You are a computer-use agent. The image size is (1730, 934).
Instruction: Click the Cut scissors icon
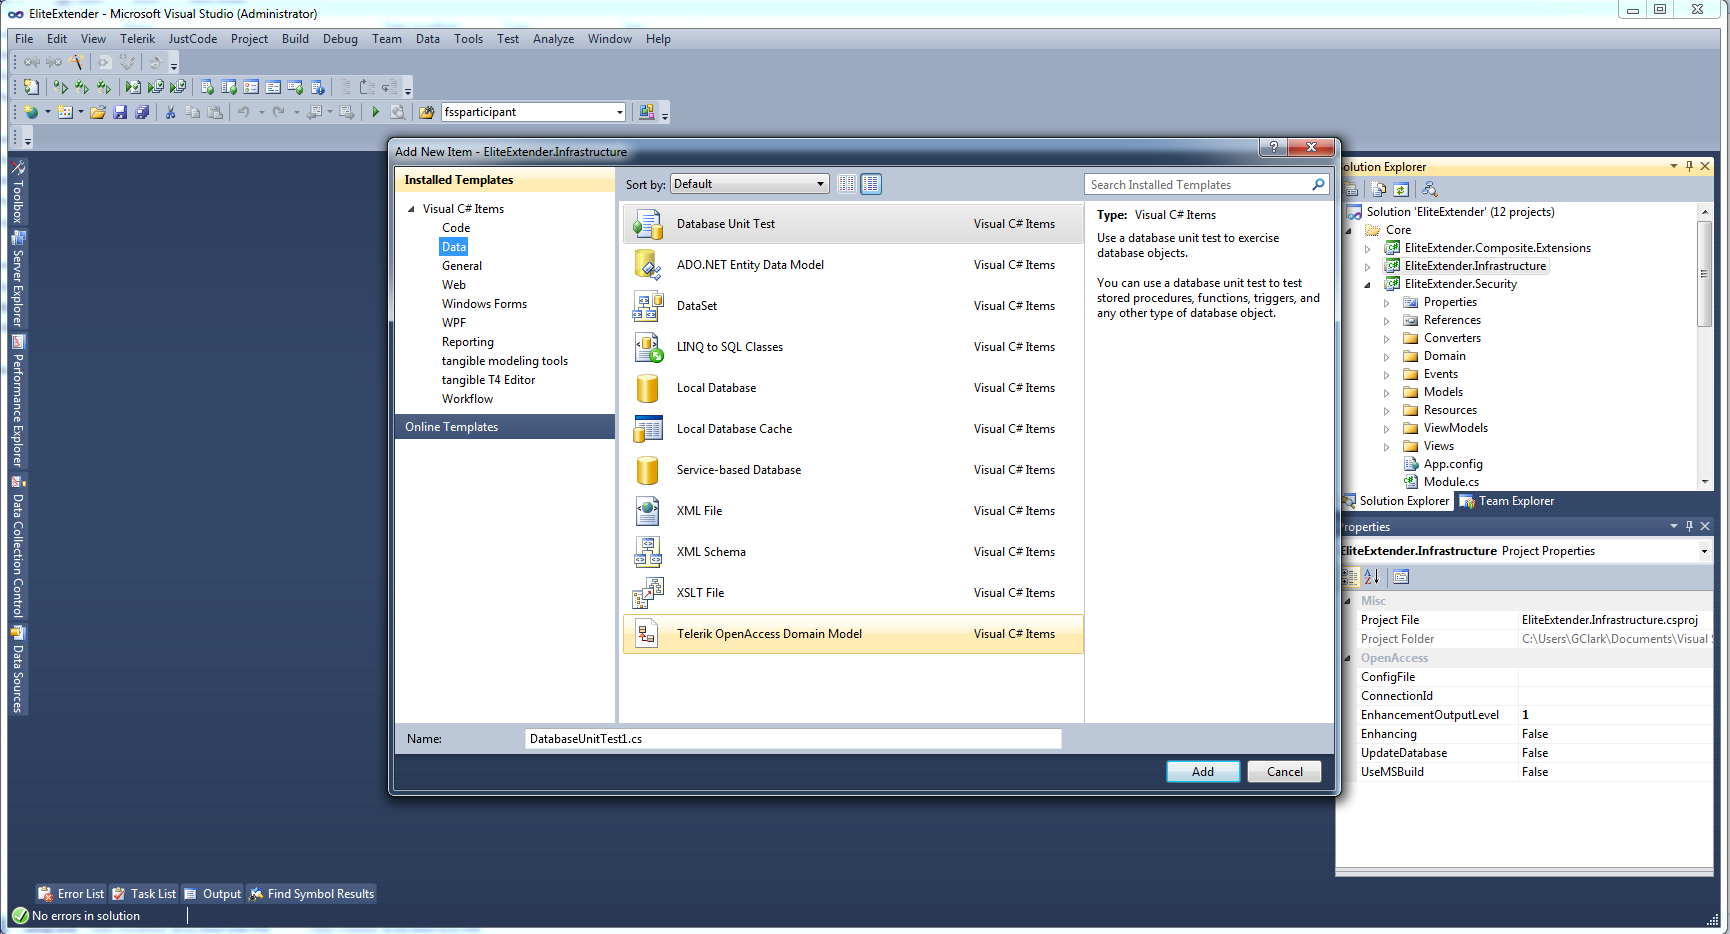[170, 112]
